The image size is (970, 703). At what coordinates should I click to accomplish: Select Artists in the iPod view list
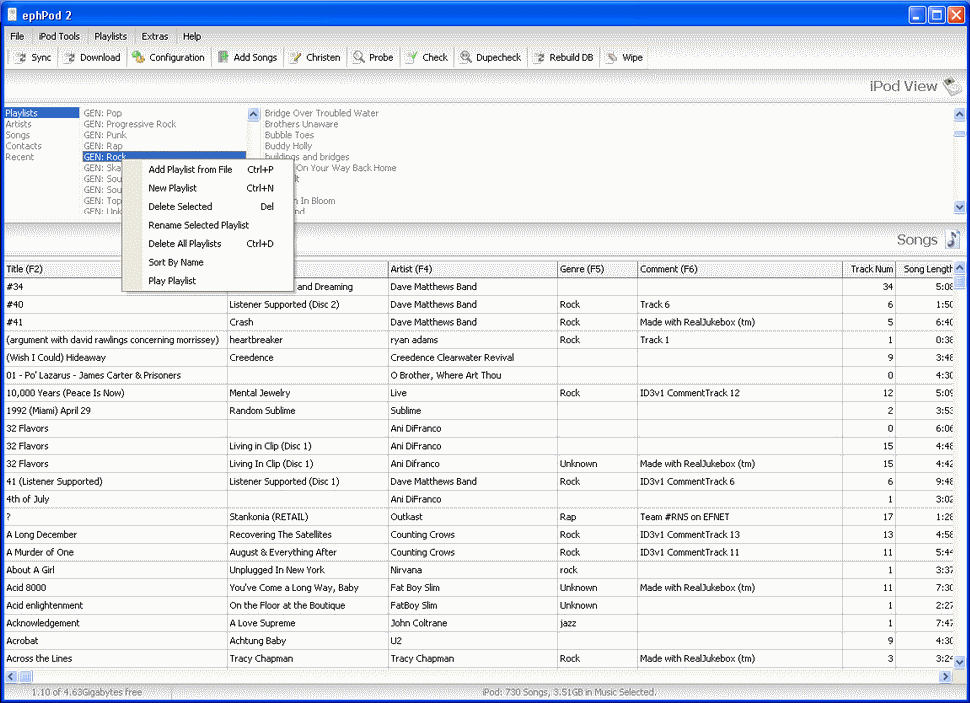tap(18, 124)
